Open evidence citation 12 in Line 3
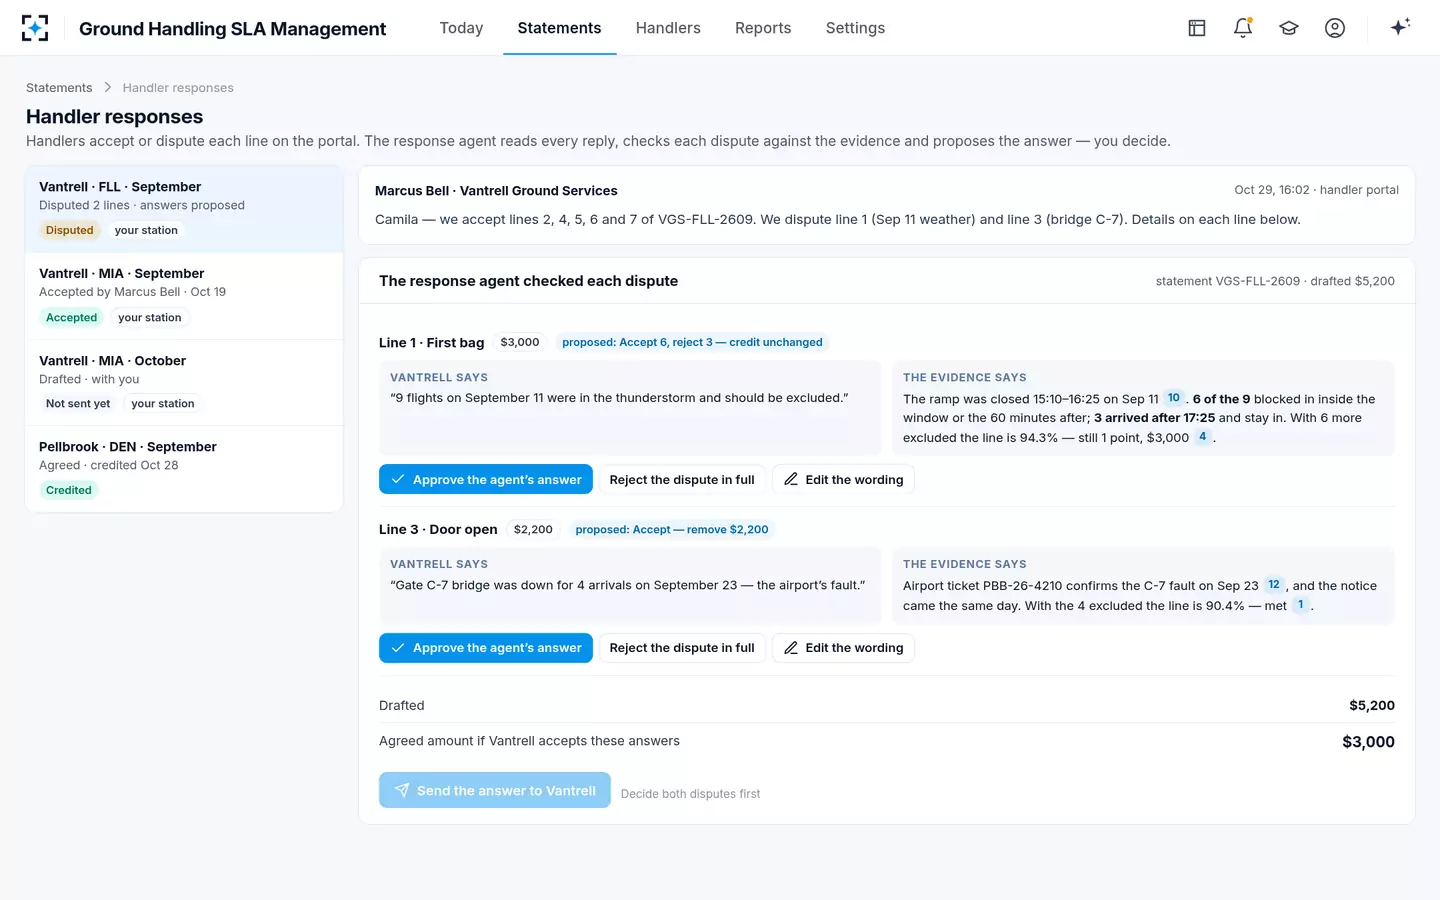This screenshot has height=900, width=1440. pyautogui.click(x=1274, y=585)
